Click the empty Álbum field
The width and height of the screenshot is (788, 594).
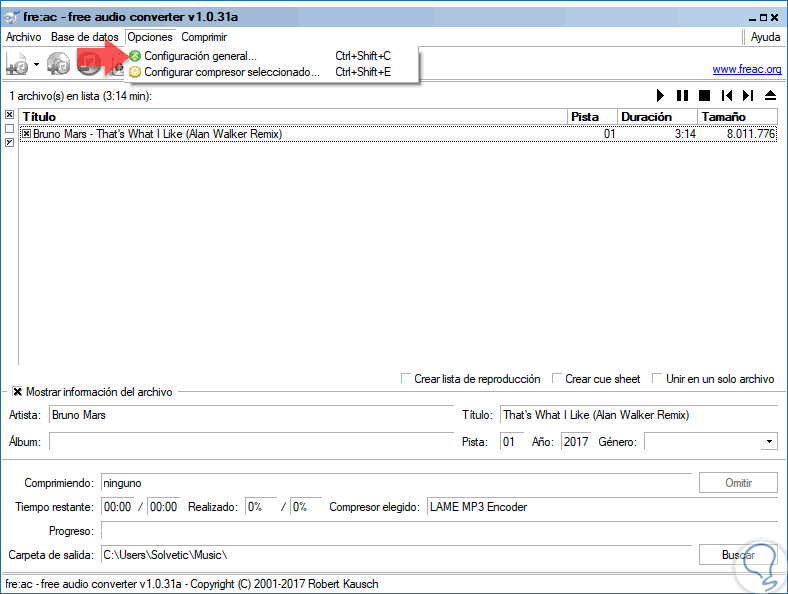coord(251,442)
